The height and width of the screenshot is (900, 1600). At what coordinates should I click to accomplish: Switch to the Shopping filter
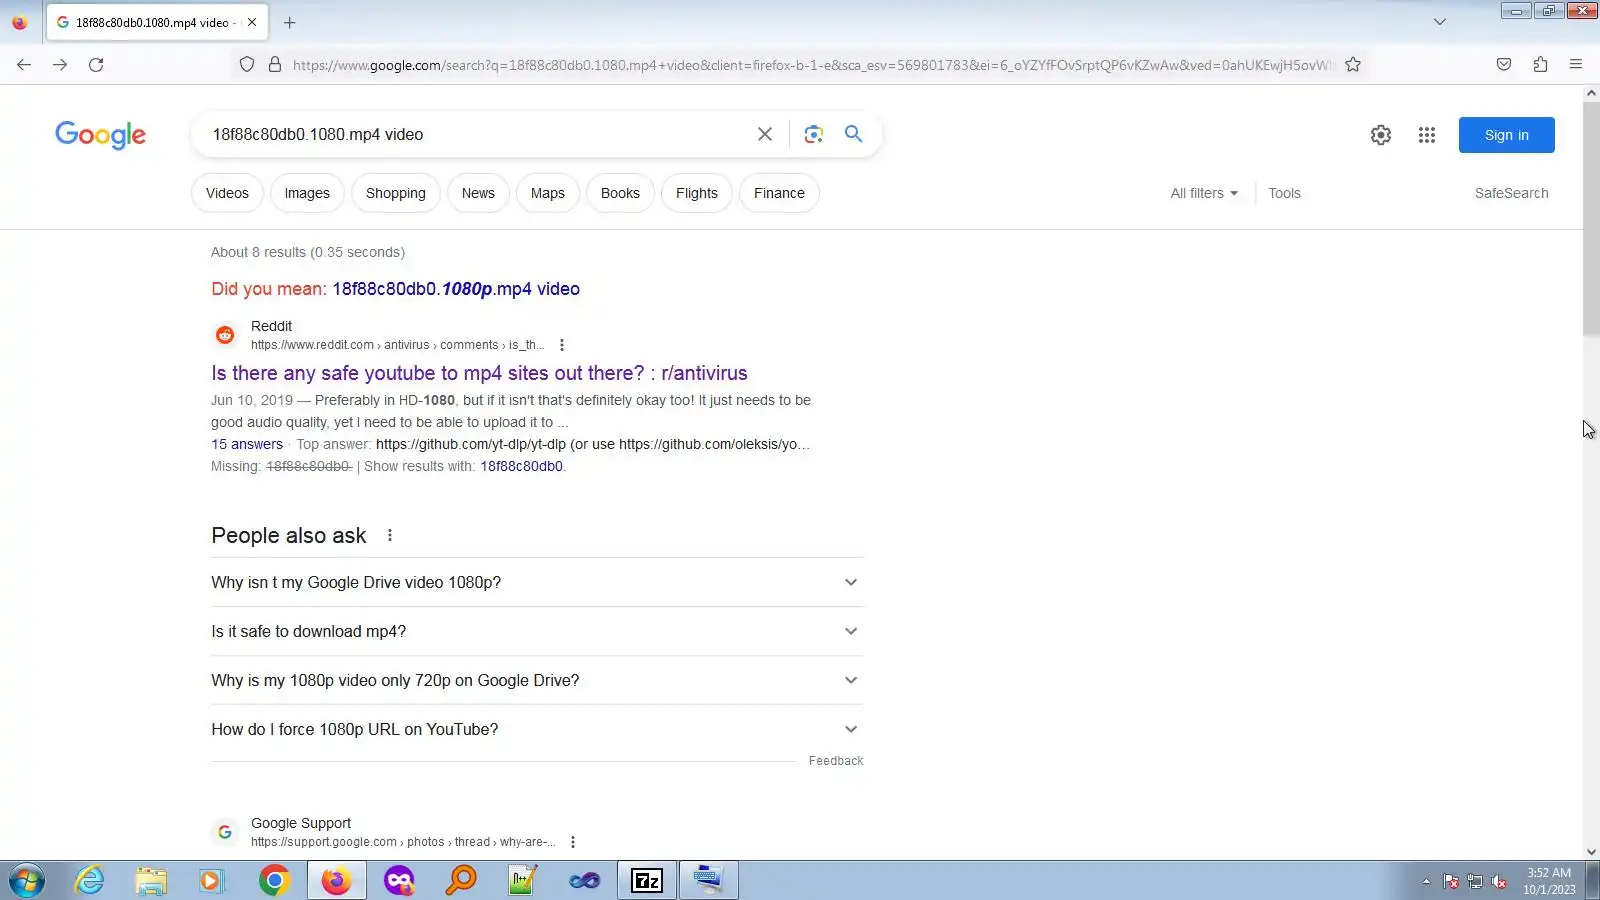(396, 193)
